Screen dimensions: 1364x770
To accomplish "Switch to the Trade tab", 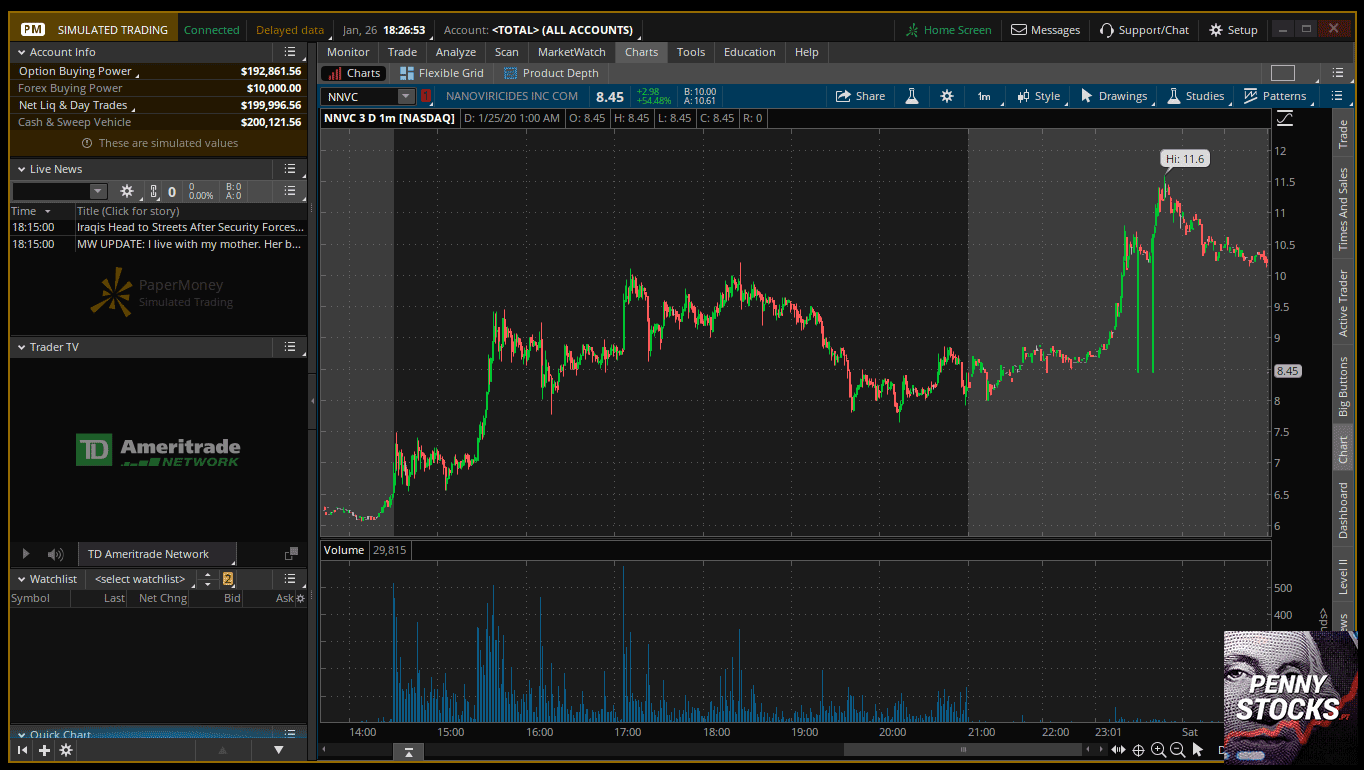I will (x=402, y=52).
